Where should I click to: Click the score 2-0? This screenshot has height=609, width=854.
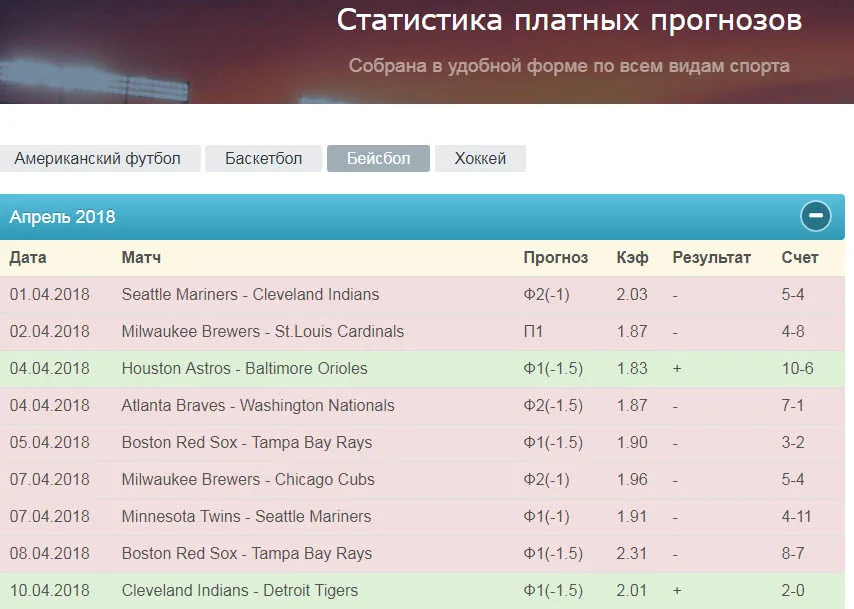pyautogui.click(x=793, y=590)
